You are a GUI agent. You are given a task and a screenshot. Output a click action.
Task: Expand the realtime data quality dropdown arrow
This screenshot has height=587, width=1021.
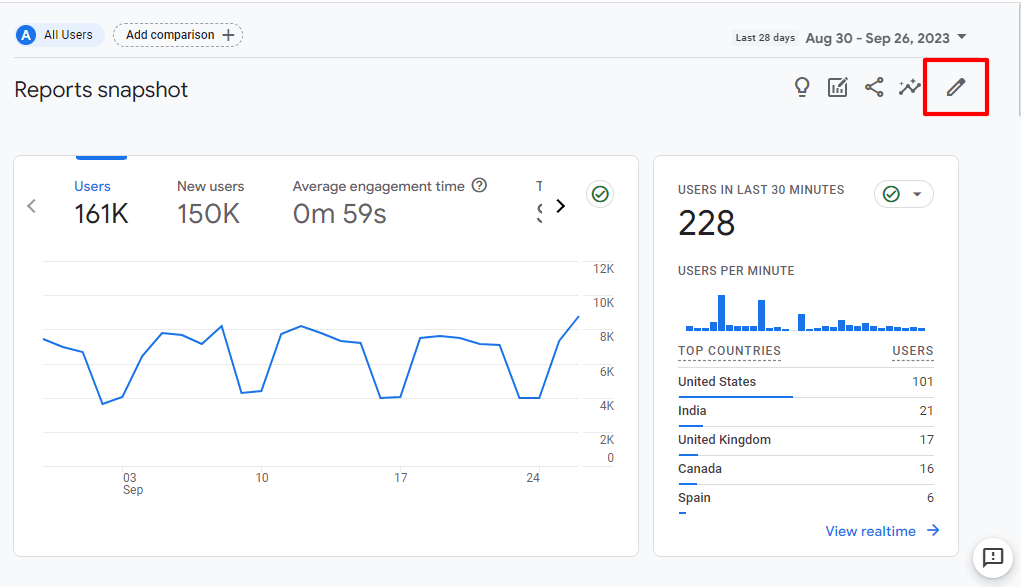click(916, 194)
